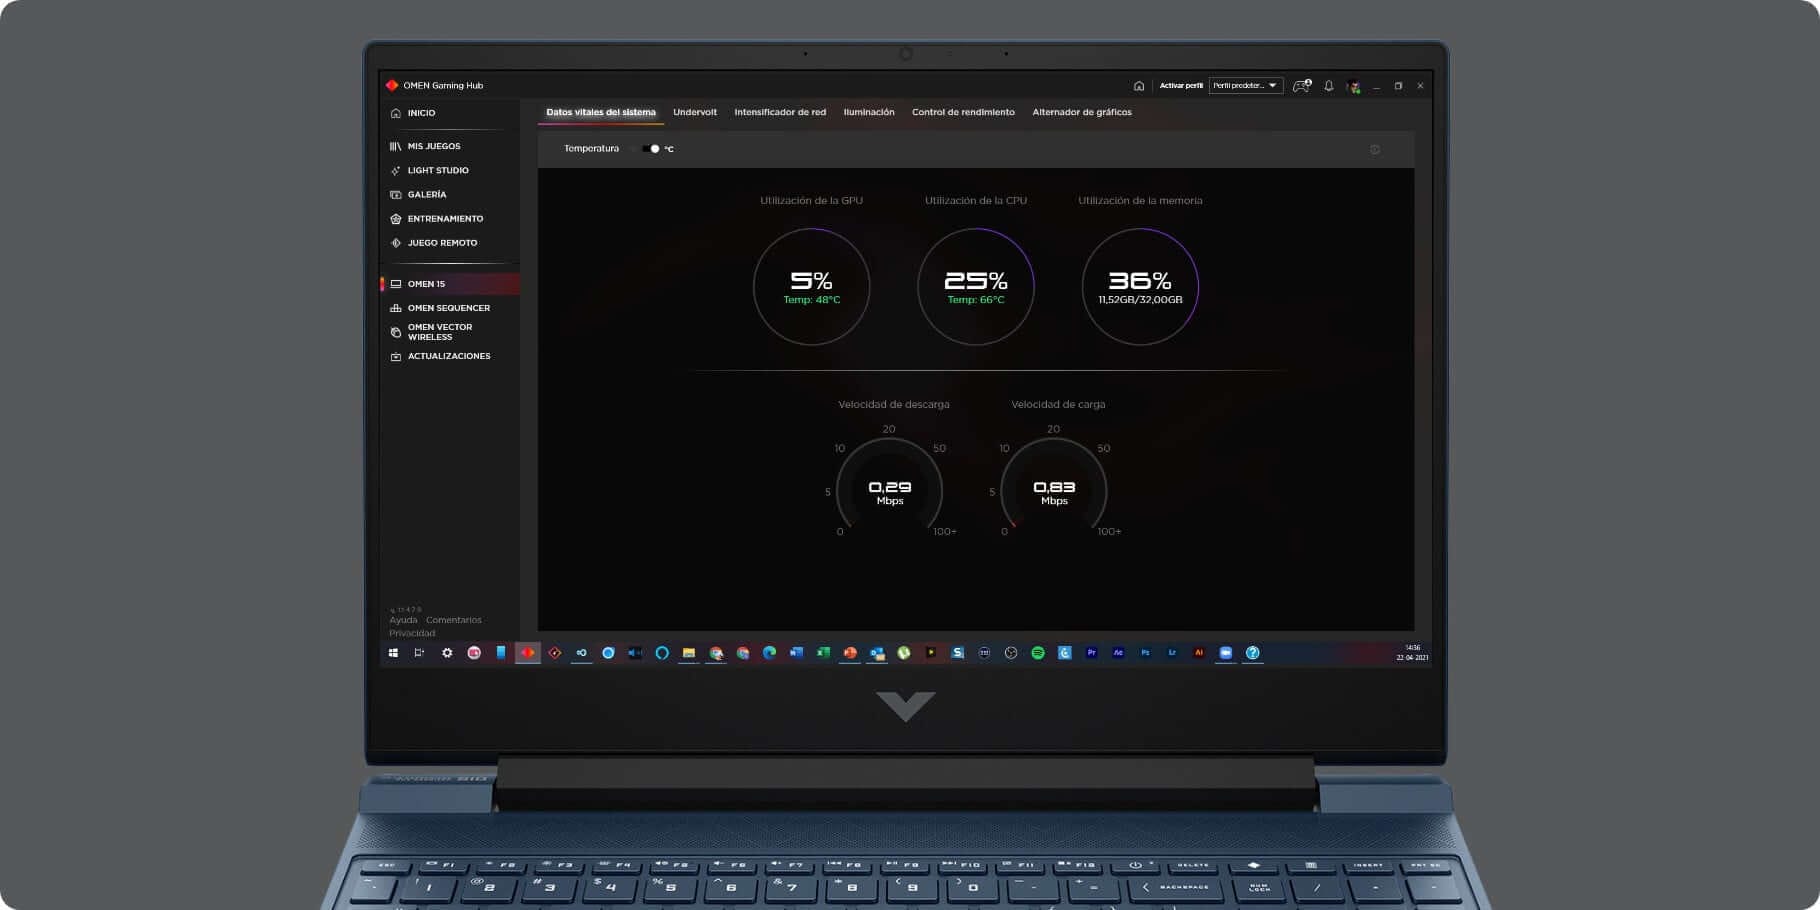Open OMEN SEQUENCER in the sidebar

click(449, 308)
